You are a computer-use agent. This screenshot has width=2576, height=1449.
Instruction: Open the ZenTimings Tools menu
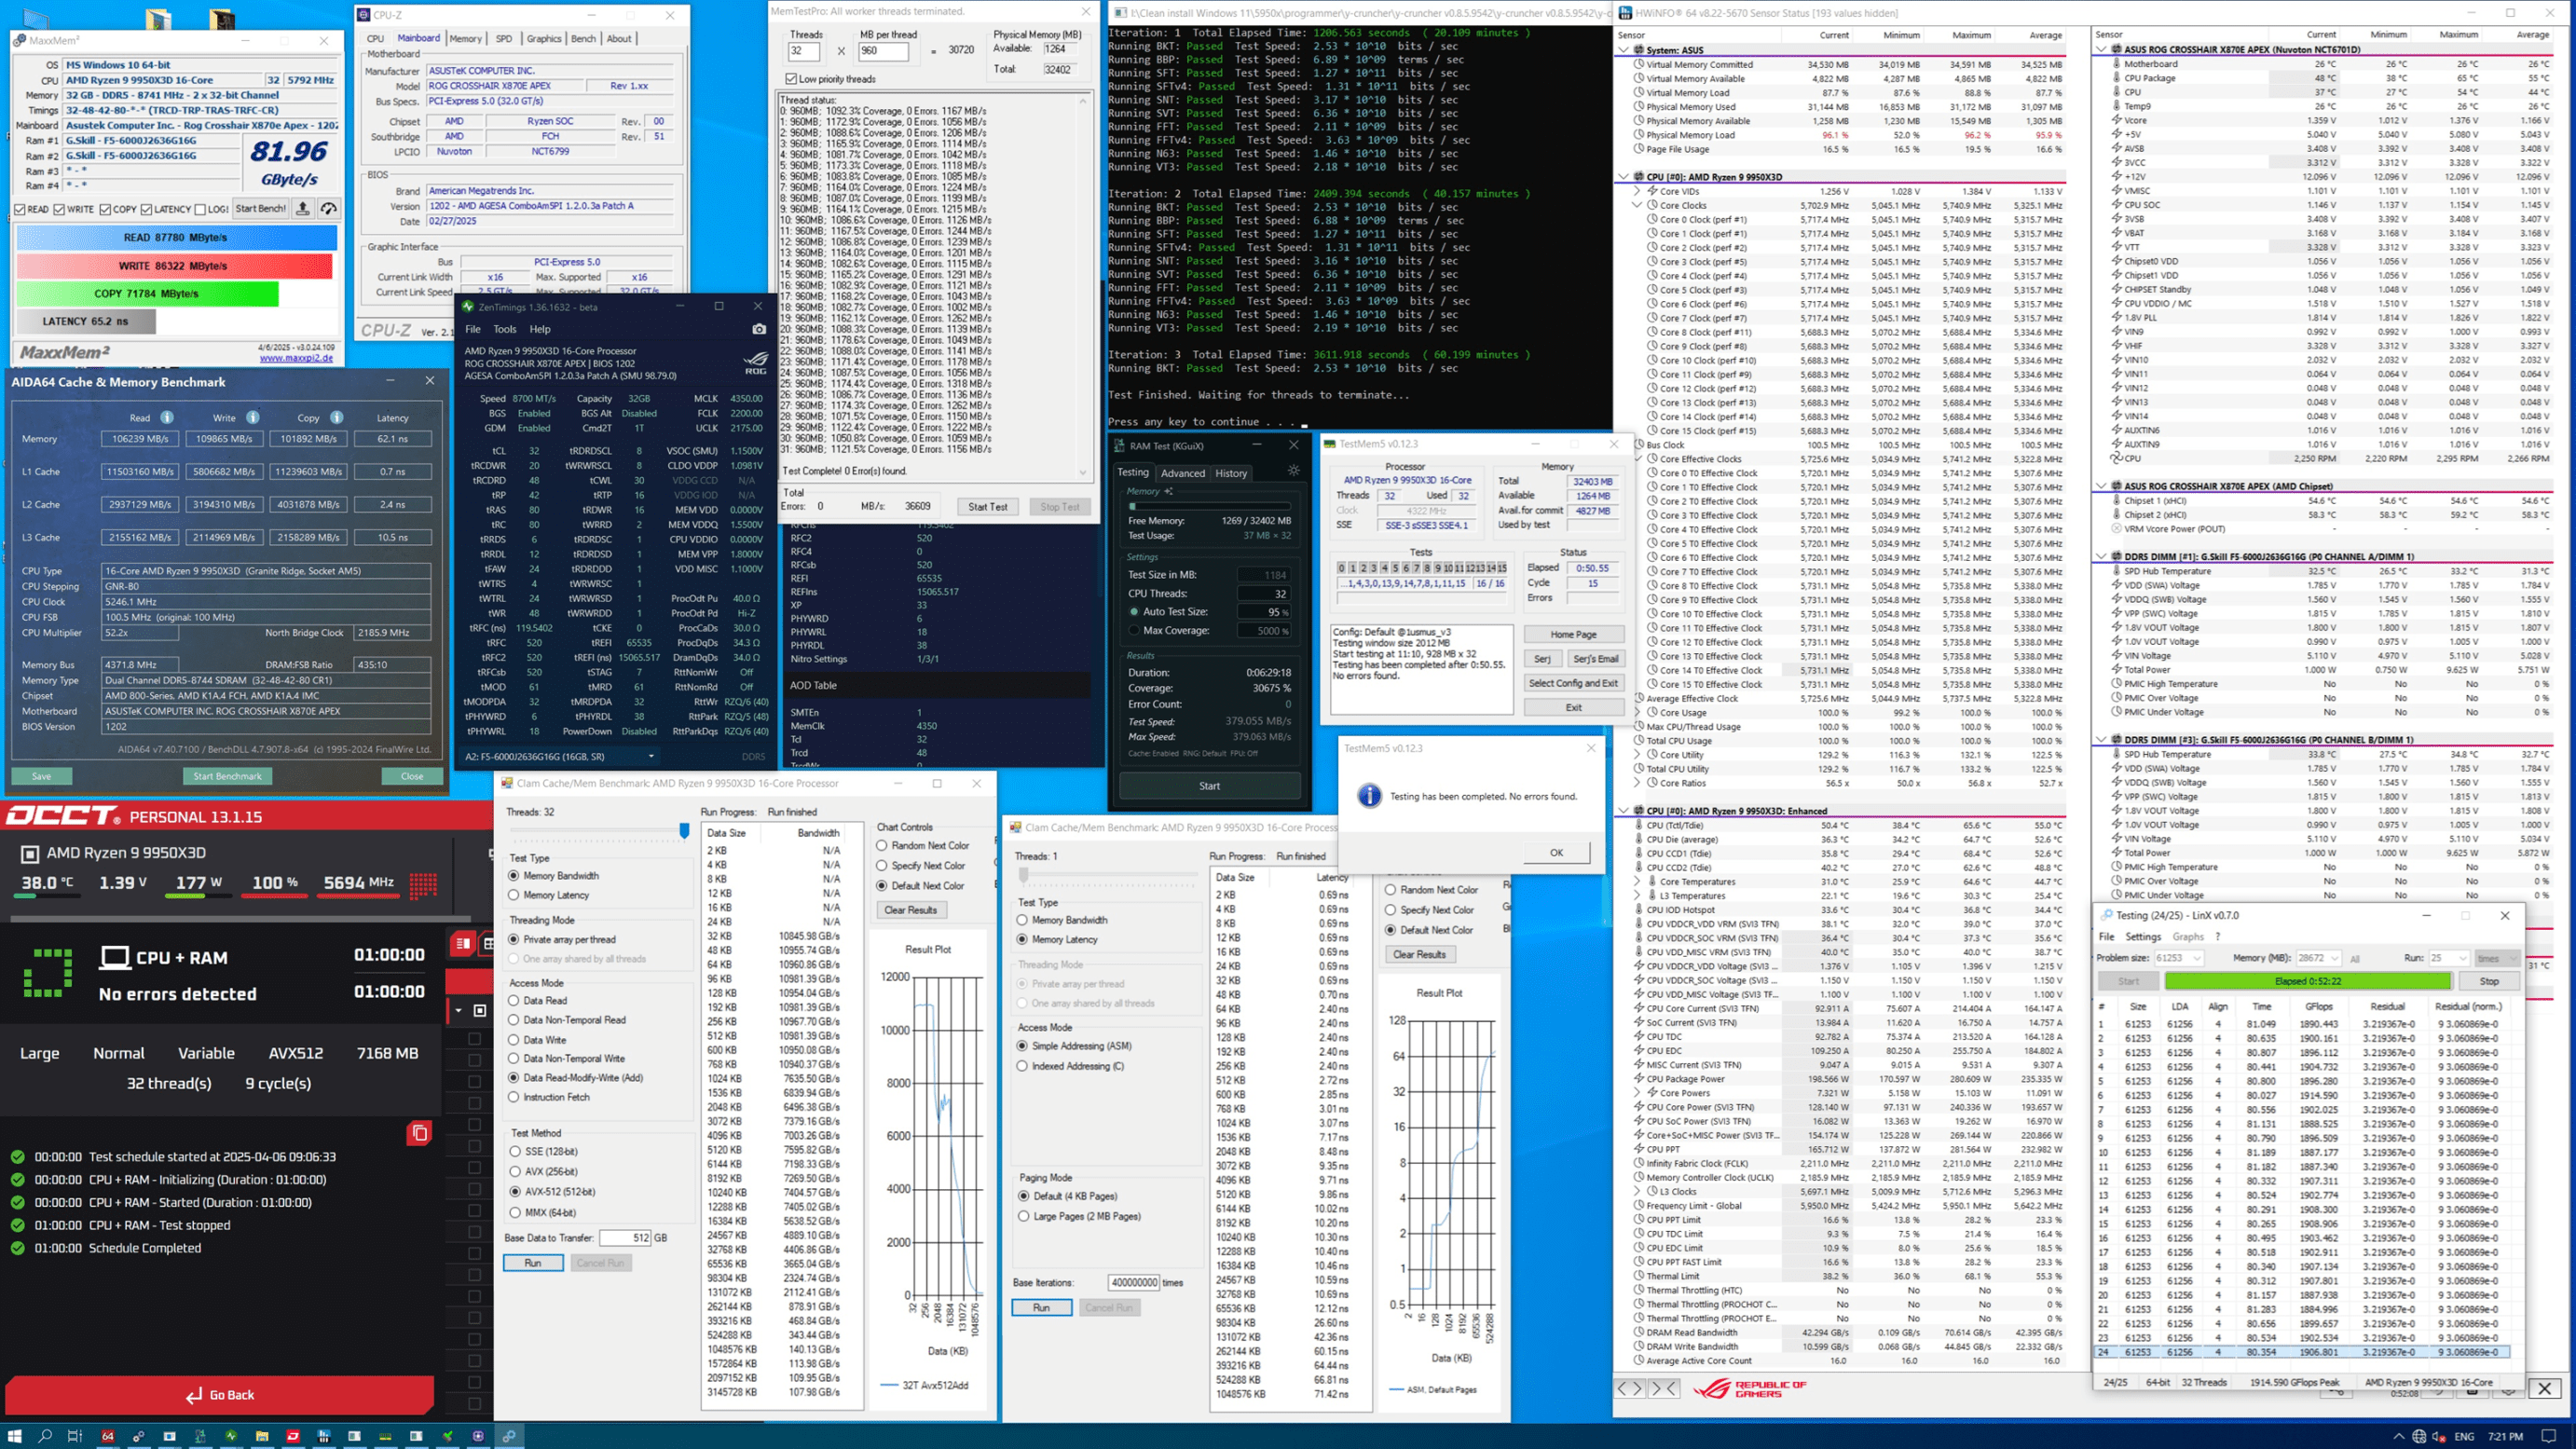[505, 329]
